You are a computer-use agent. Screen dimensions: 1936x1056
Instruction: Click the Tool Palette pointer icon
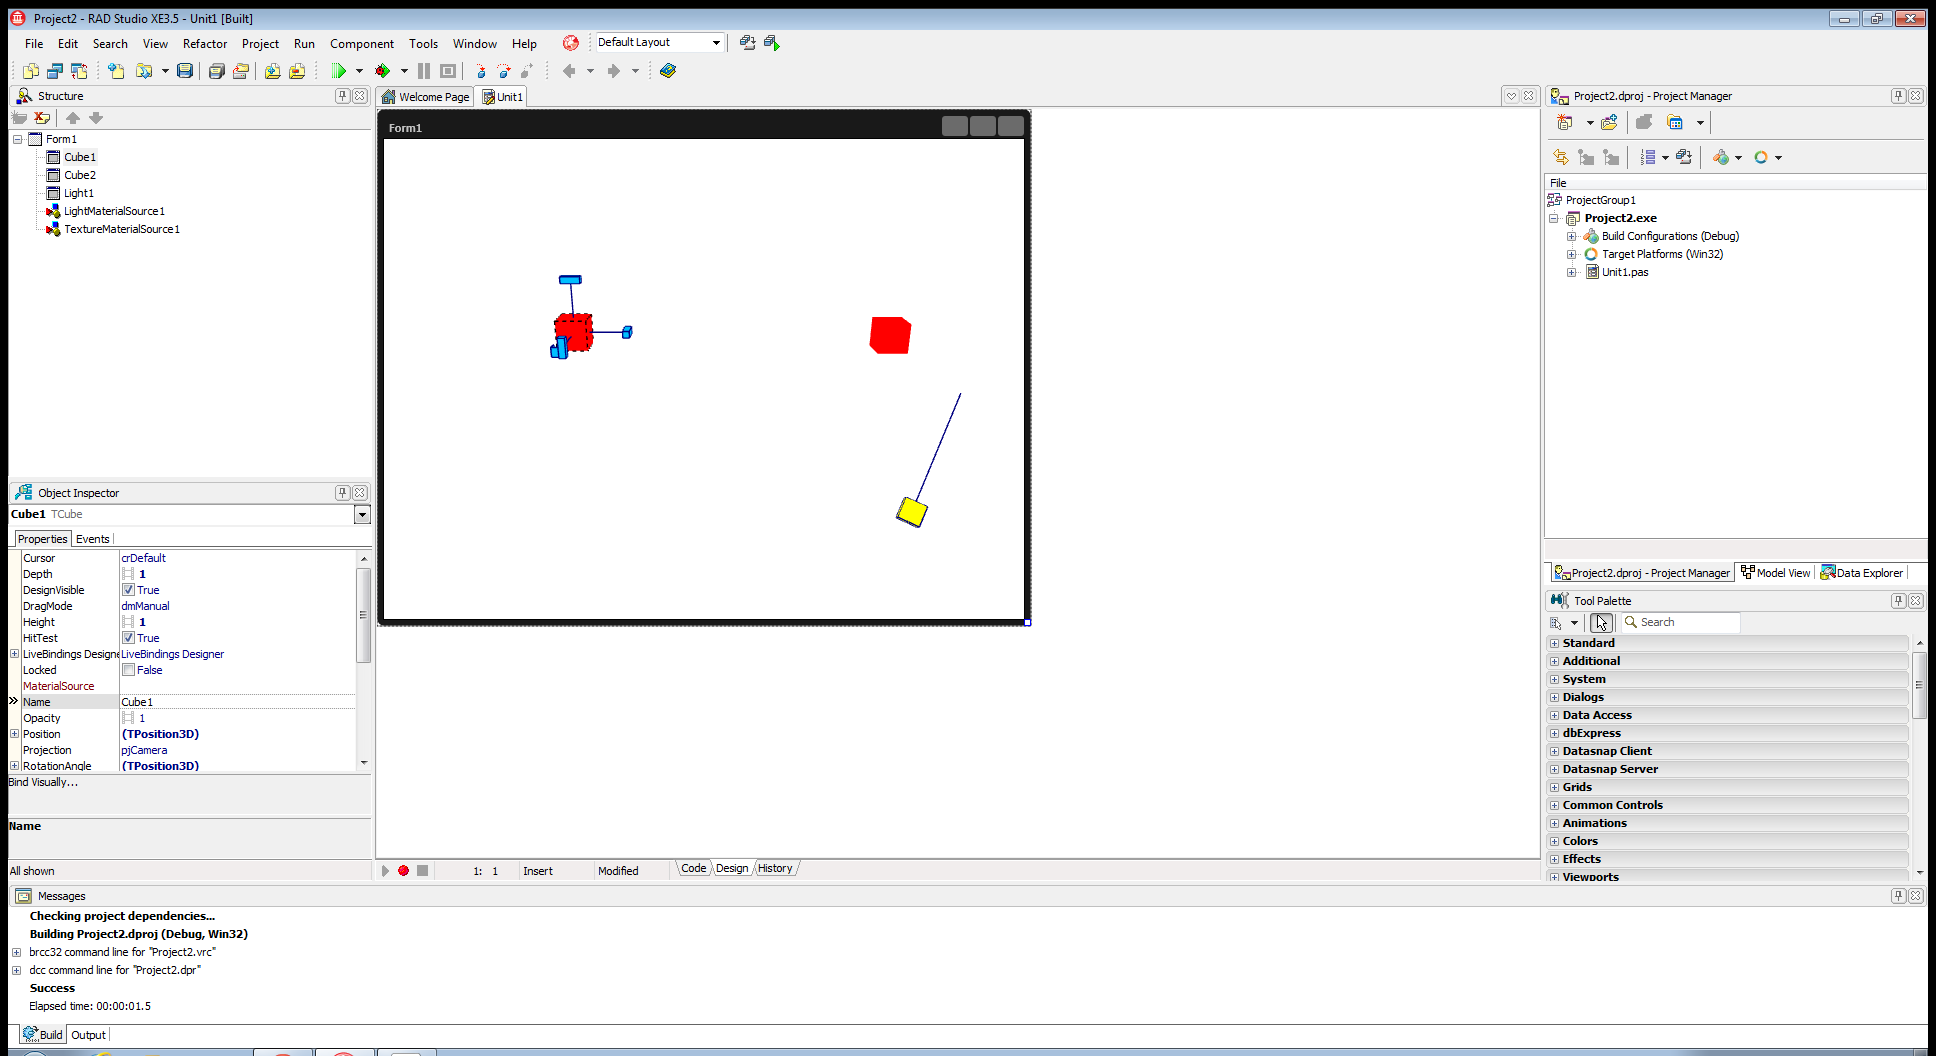point(1601,622)
